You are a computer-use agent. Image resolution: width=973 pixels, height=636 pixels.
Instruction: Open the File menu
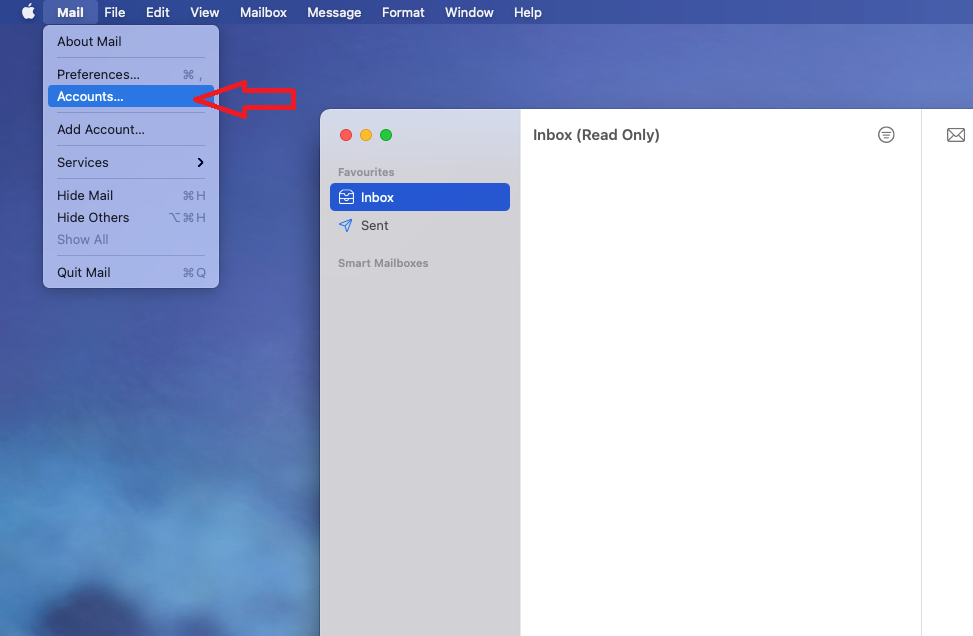click(115, 12)
